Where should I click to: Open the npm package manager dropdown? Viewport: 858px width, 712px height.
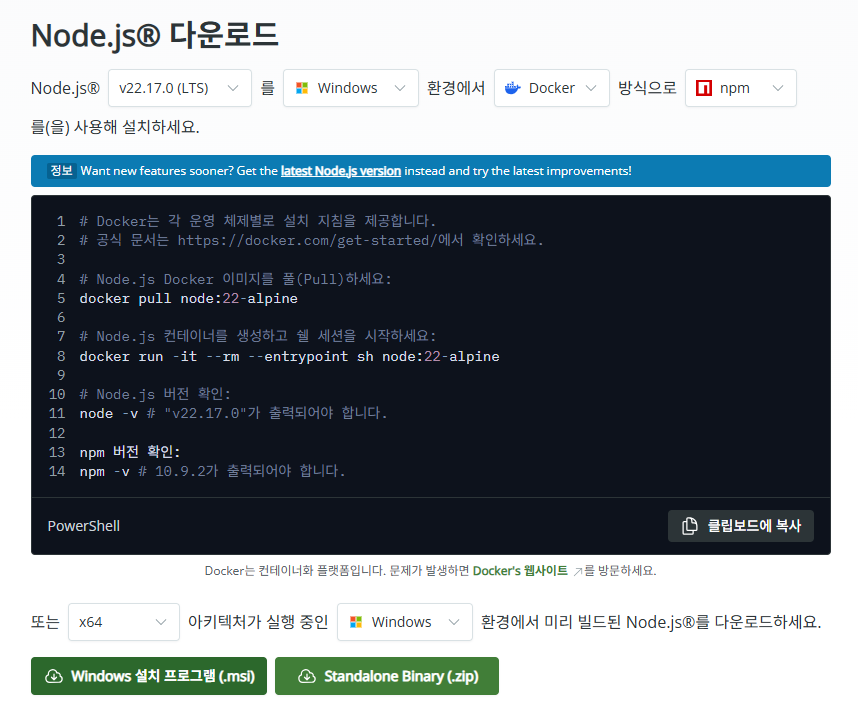tap(740, 88)
